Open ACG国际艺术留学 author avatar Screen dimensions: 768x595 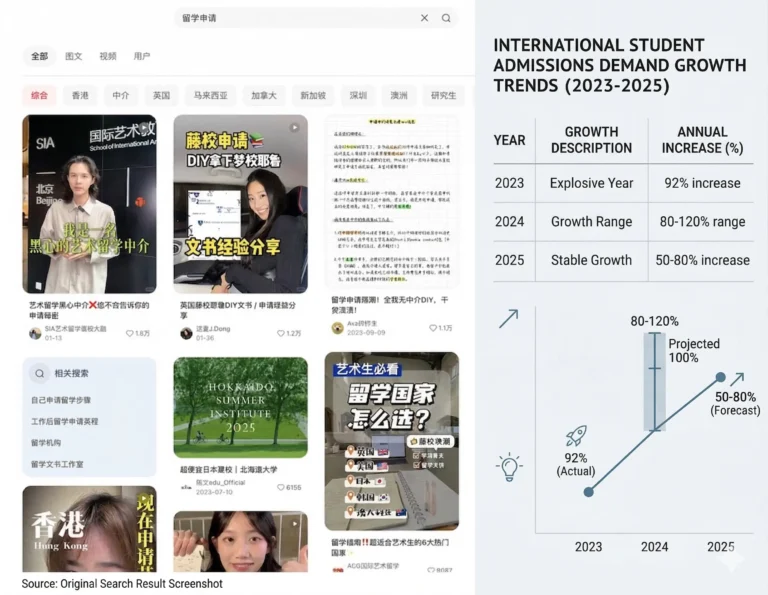pyautogui.click(x=337, y=570)
